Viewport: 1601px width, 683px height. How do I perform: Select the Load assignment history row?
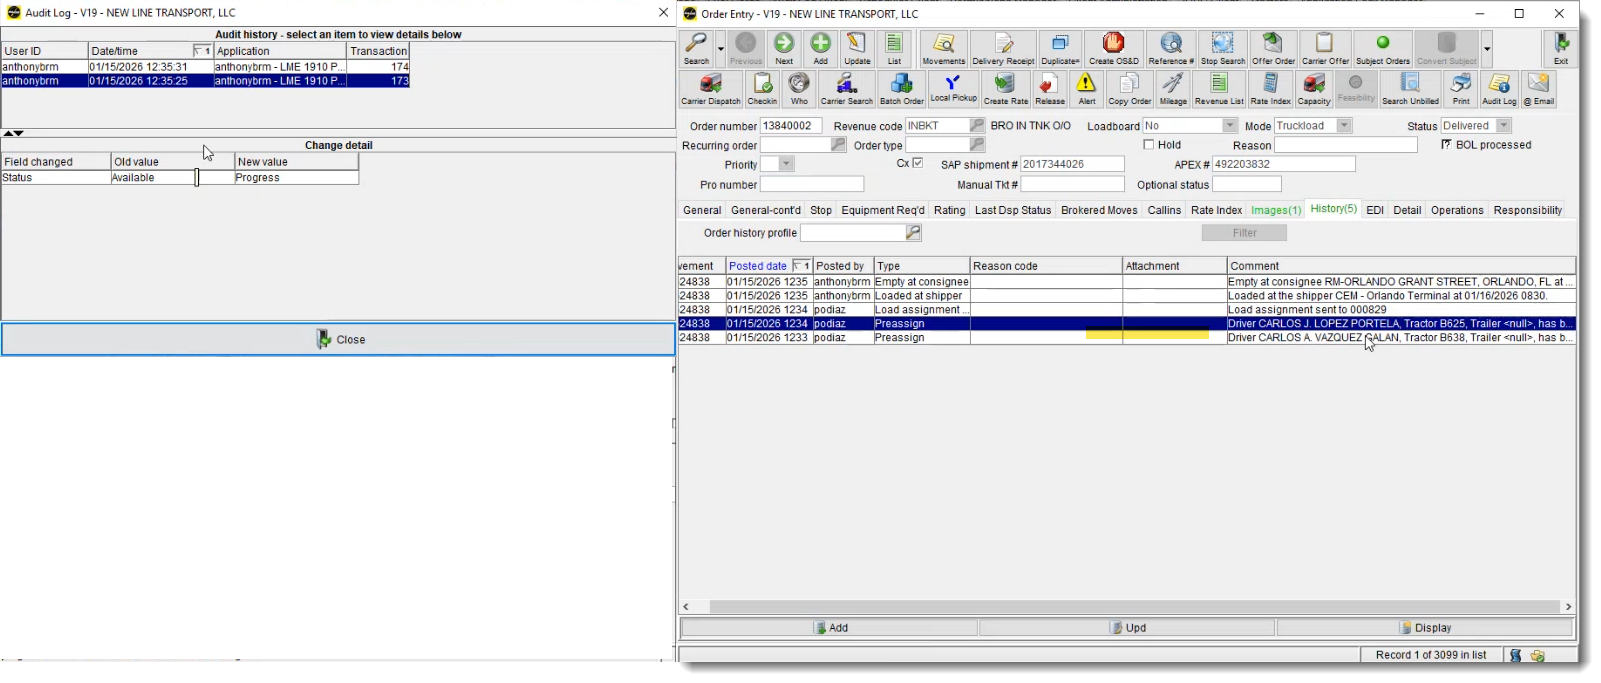point(1127,310)
